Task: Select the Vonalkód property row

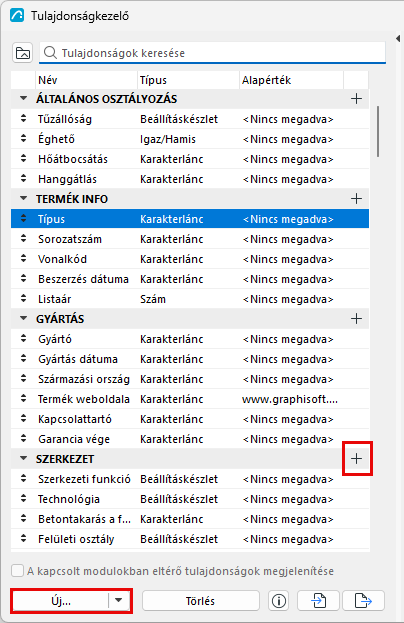Action: 190,259
